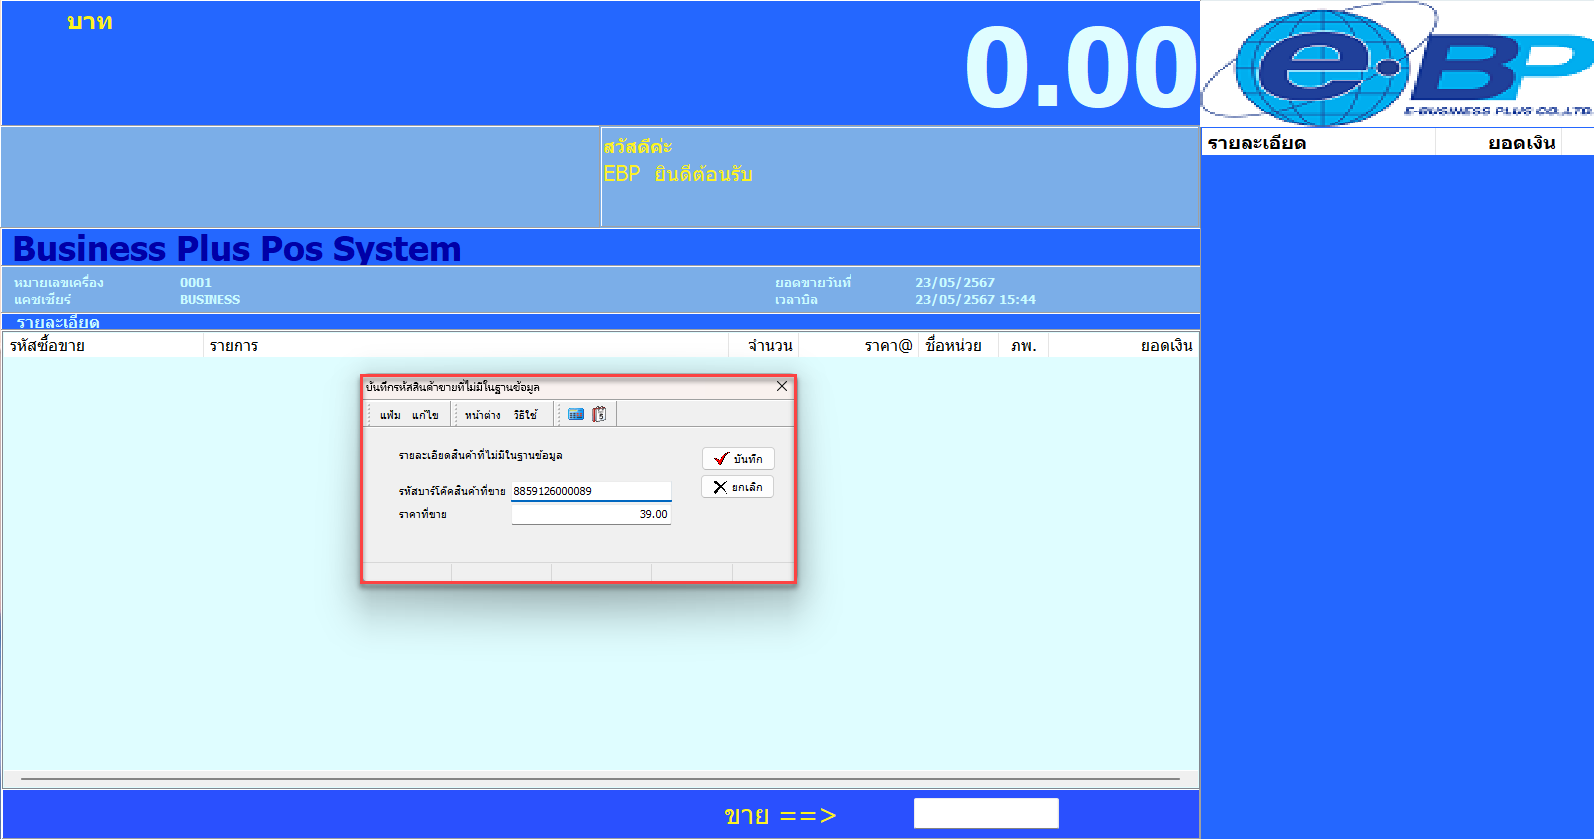Select the ภพ. column header
1594x839 pixels.
coord(1023,345)
